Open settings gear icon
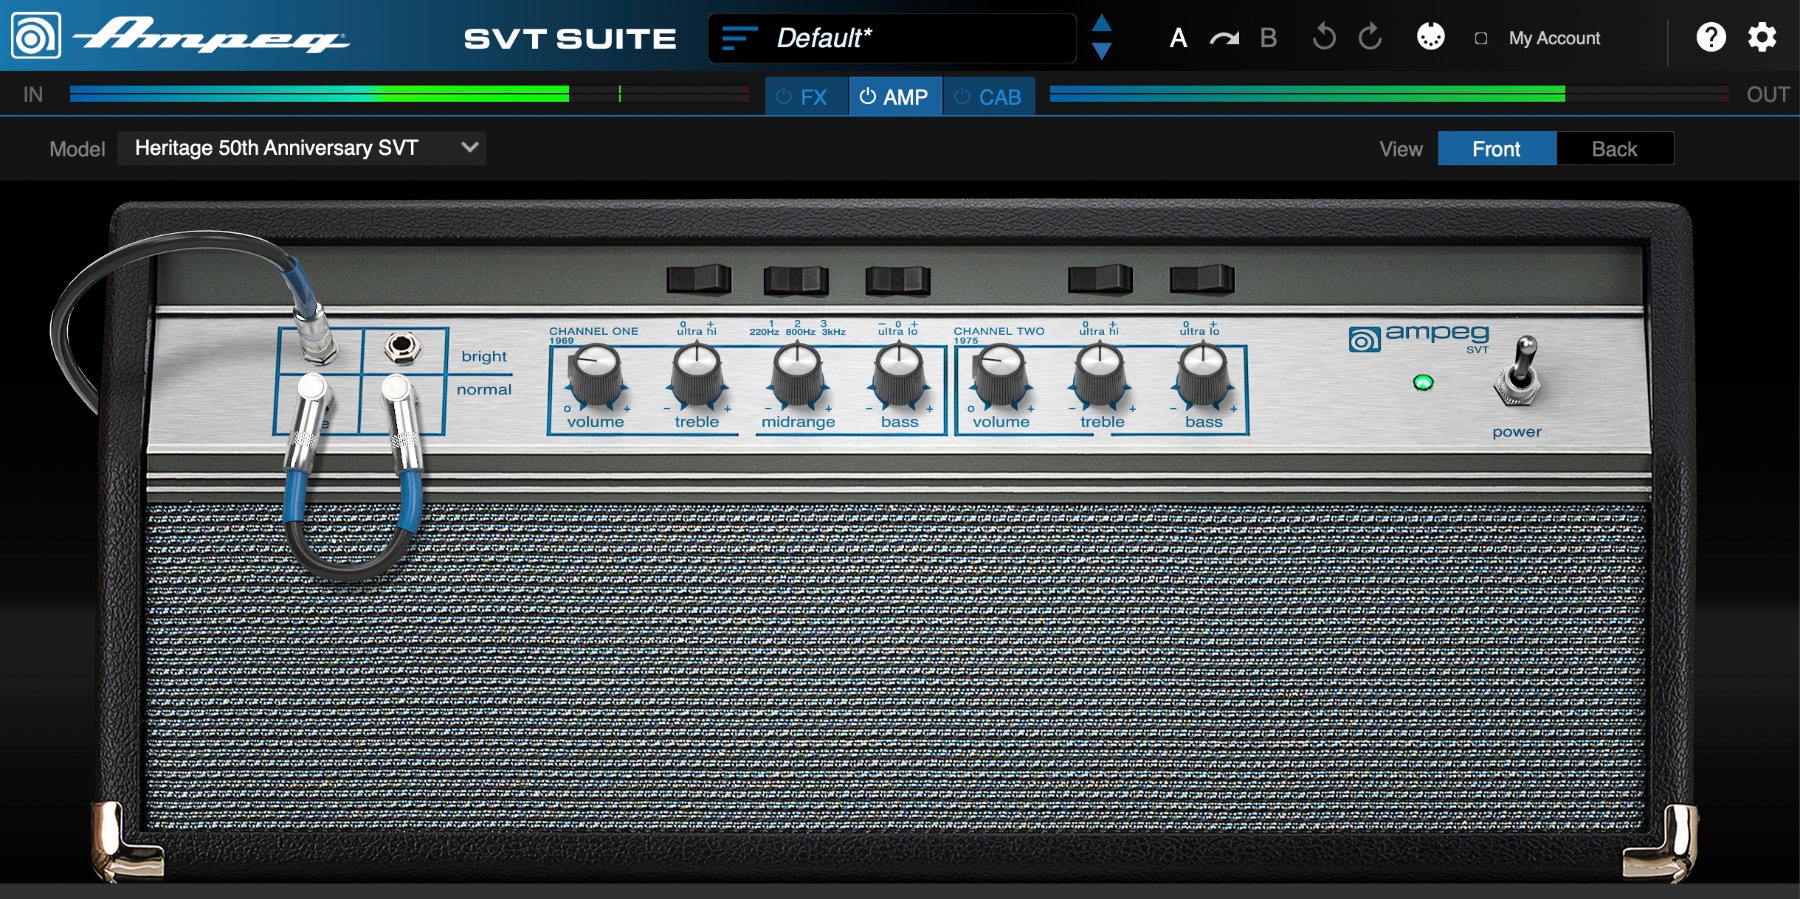 [x=1761, y=38]
